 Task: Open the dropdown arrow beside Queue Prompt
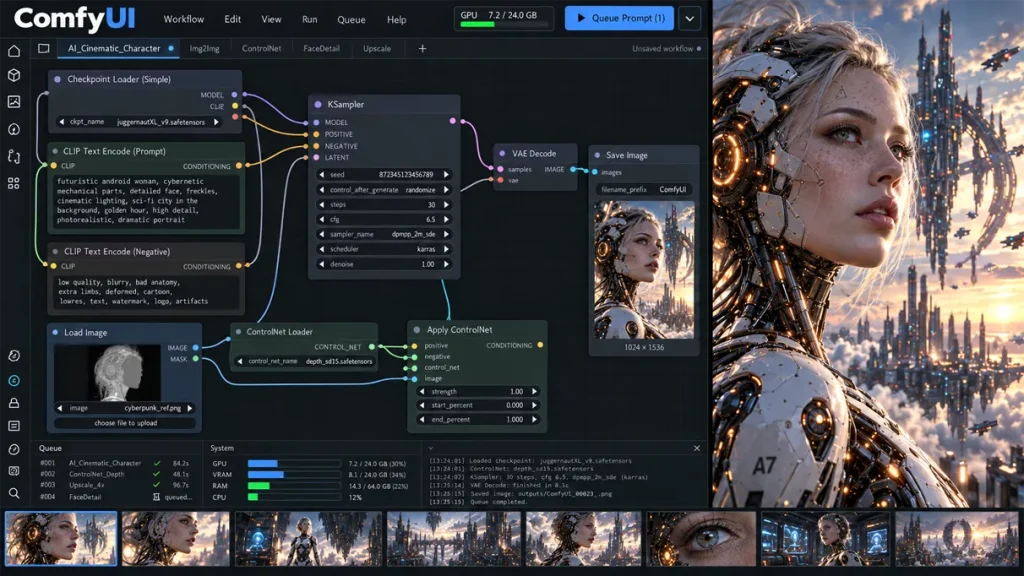click(690, 19)
